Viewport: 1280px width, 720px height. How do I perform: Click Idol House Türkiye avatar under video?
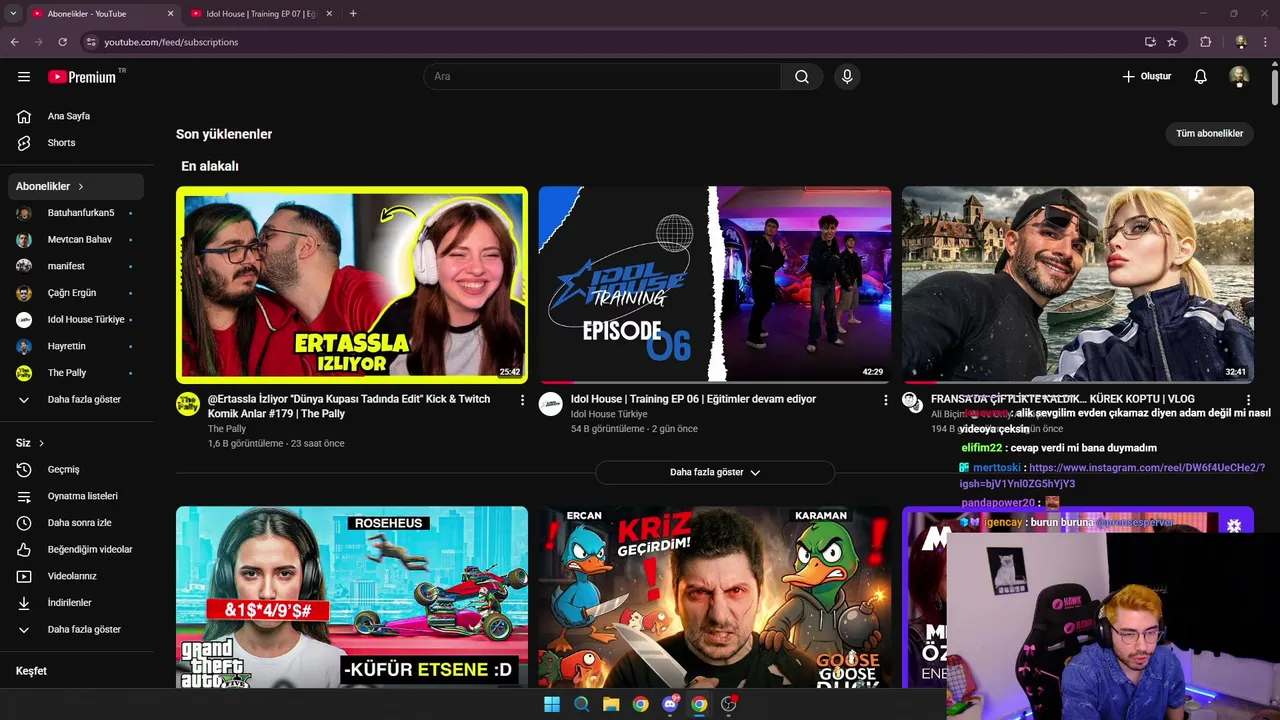click(551, 404)
